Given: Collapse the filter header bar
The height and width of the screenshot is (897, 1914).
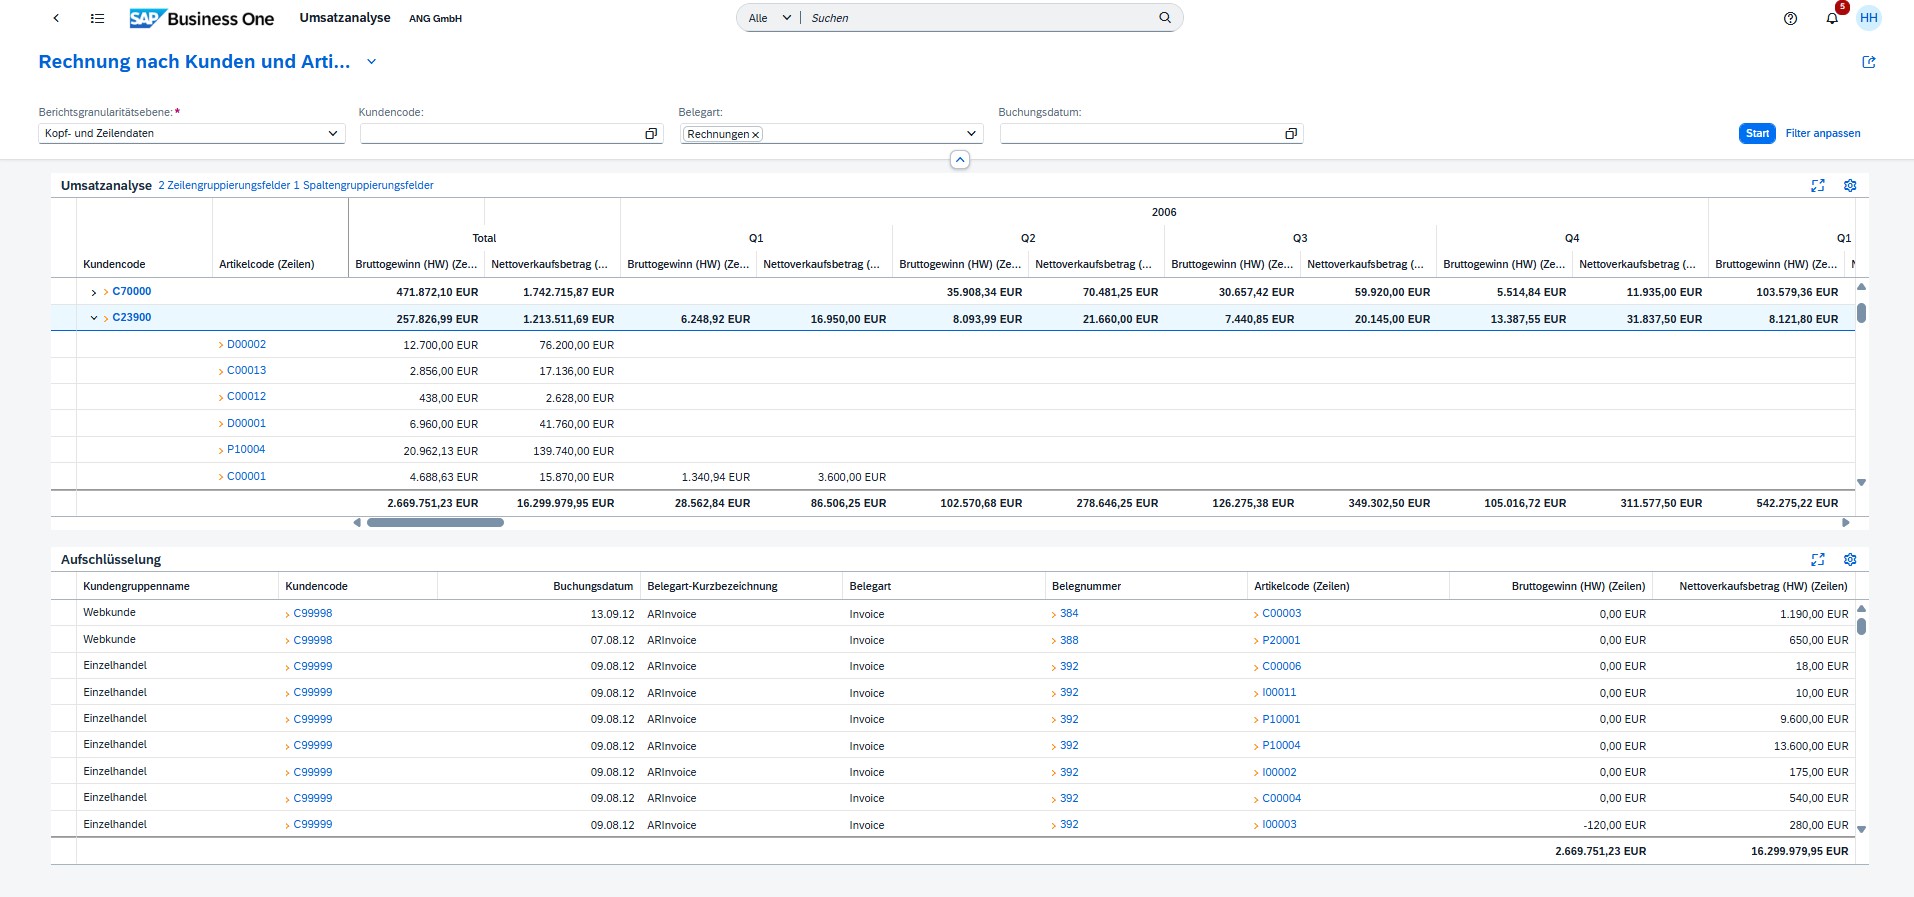Looking at the screenshot, I should [x=959, y=160].
